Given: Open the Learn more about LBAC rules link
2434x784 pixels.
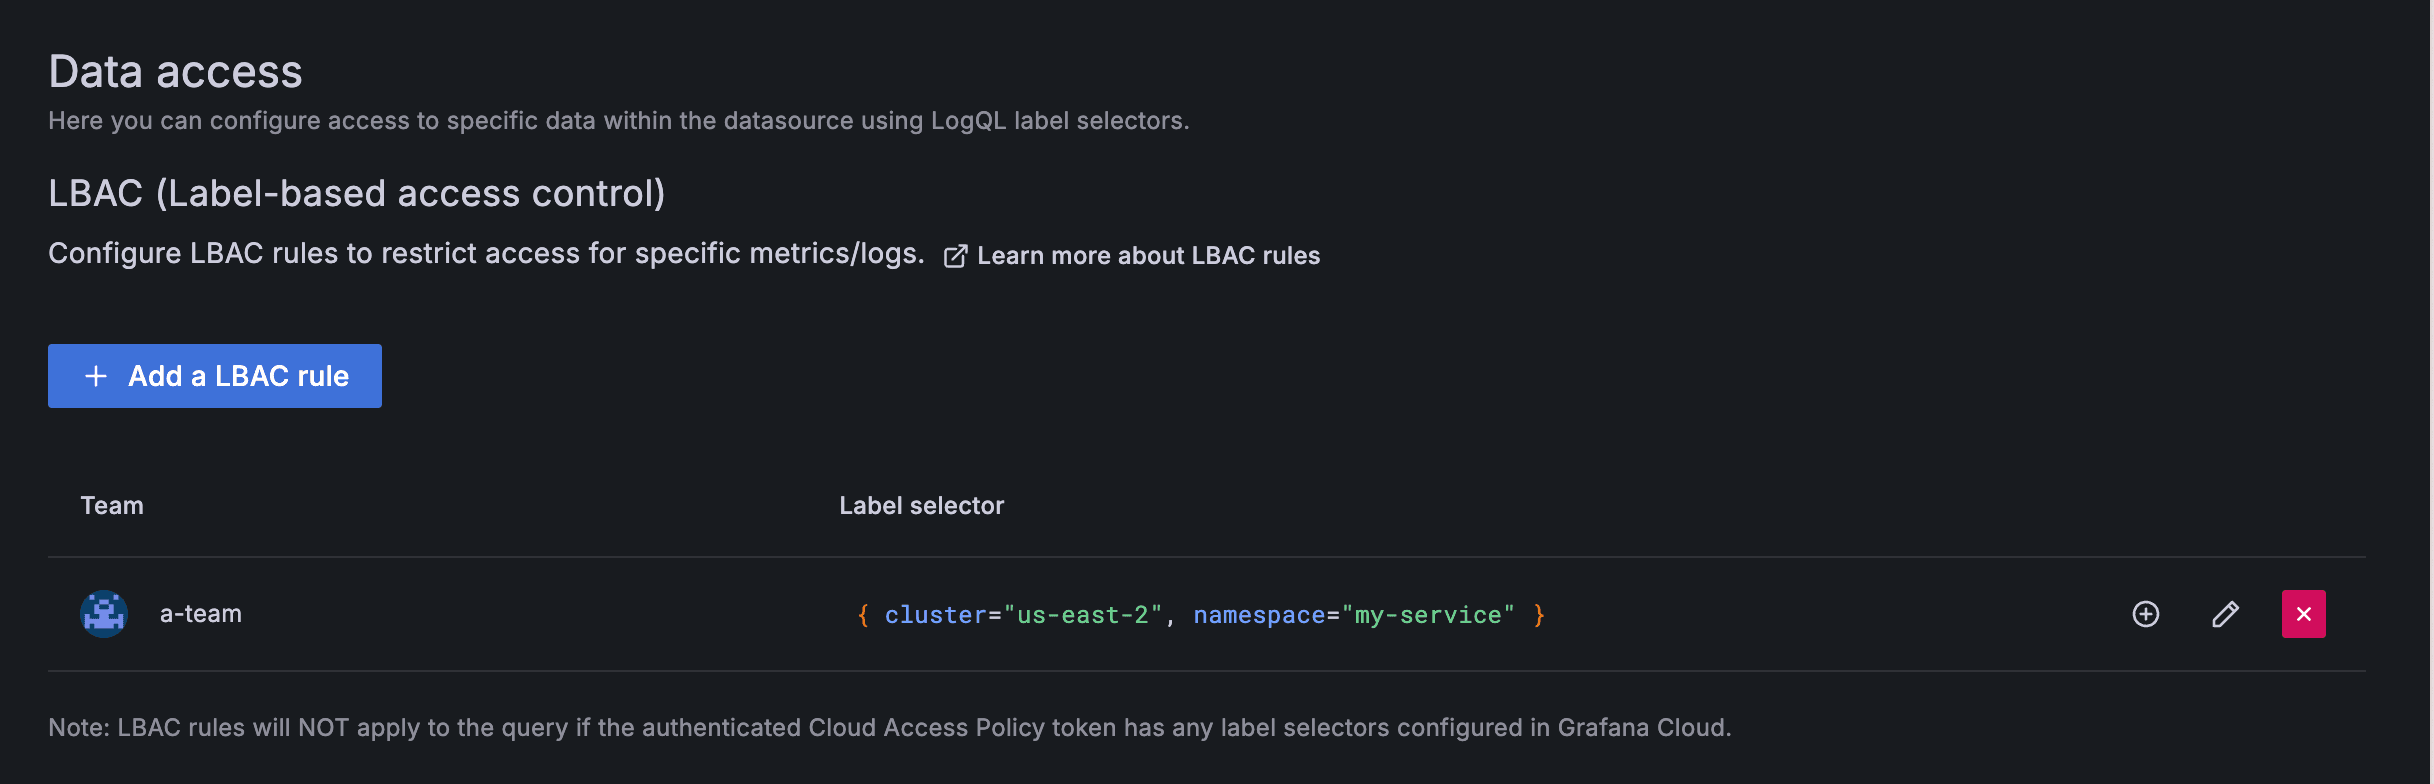Looking at the screenshot, I should pyautogui.click(x=1148, y=255).
